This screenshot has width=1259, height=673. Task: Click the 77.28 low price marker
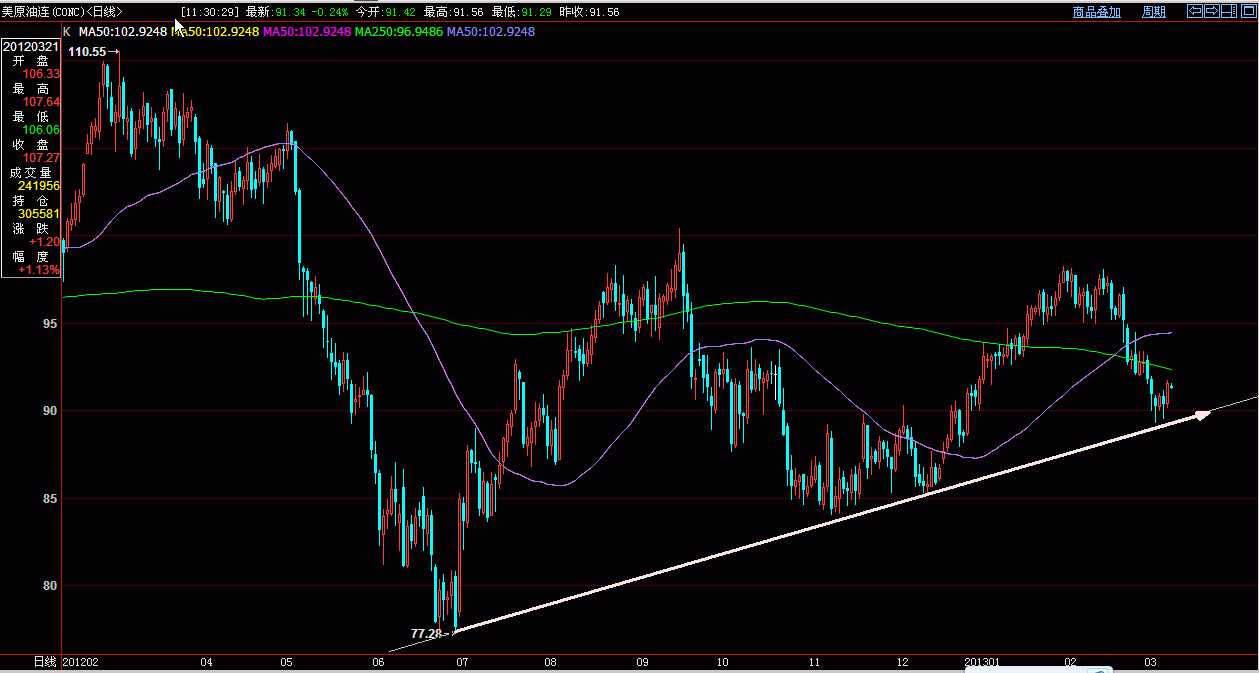pyautogui.click(x=426, y=634)
